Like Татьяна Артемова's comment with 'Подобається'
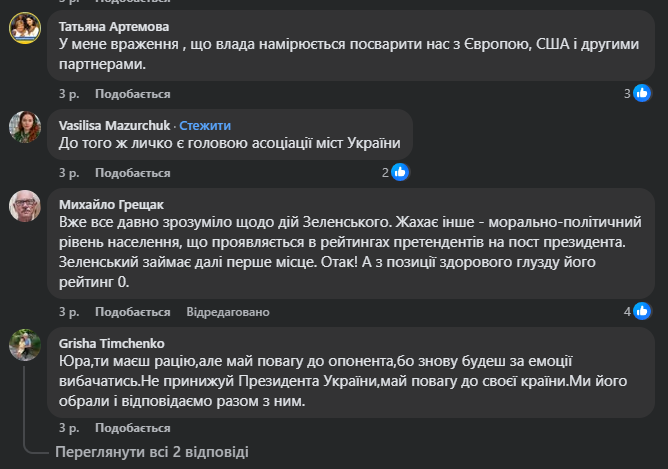Viewport: 668px width, 469px height. click(133, 93)
